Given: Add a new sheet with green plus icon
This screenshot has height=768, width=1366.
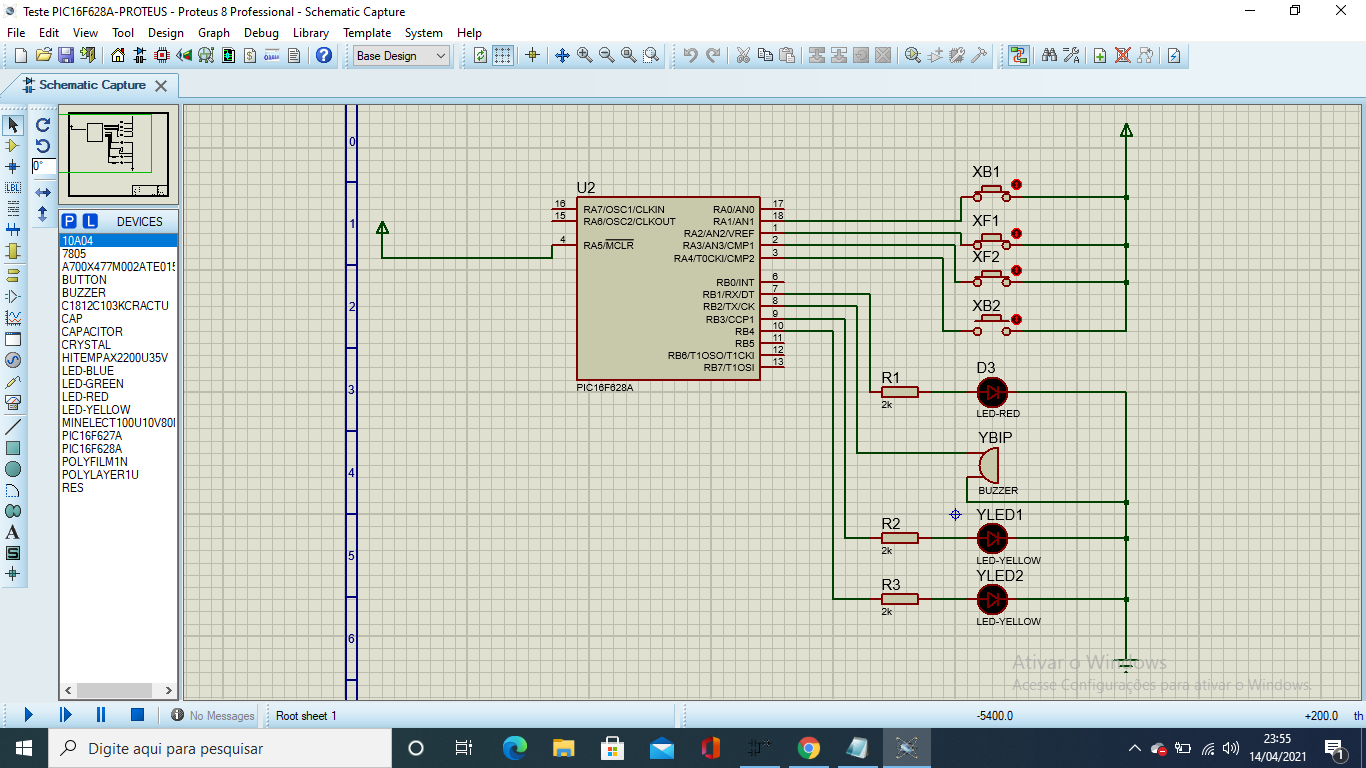Looking at the screenshot, I should point(1100,55).
